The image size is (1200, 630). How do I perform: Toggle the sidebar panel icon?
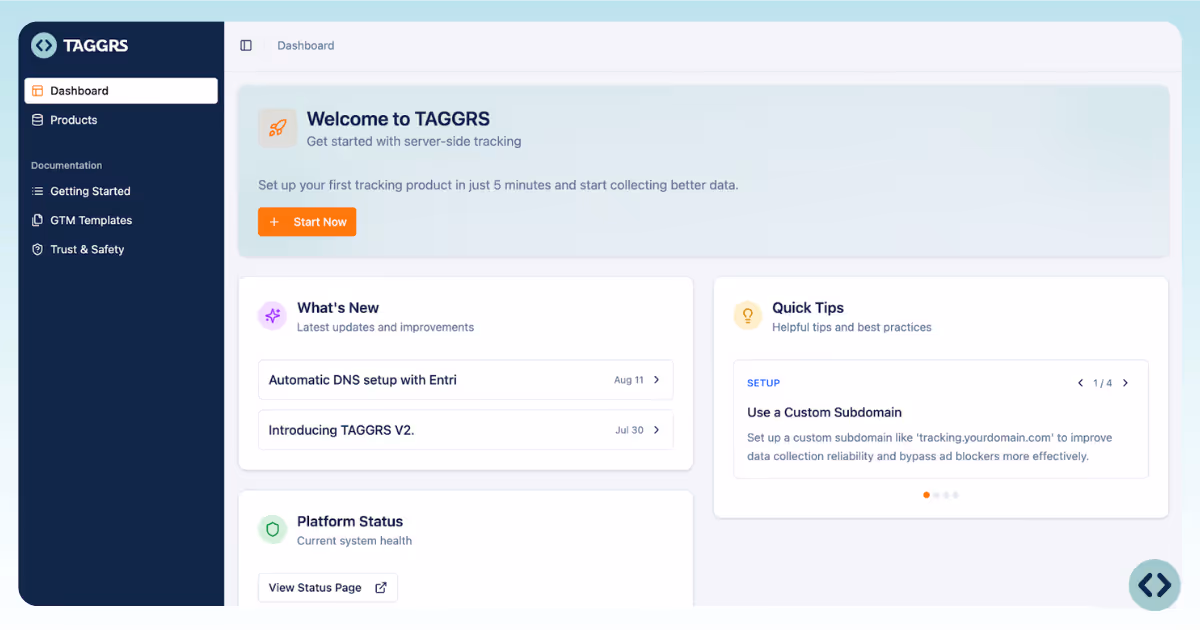click(x=246, y=46)
